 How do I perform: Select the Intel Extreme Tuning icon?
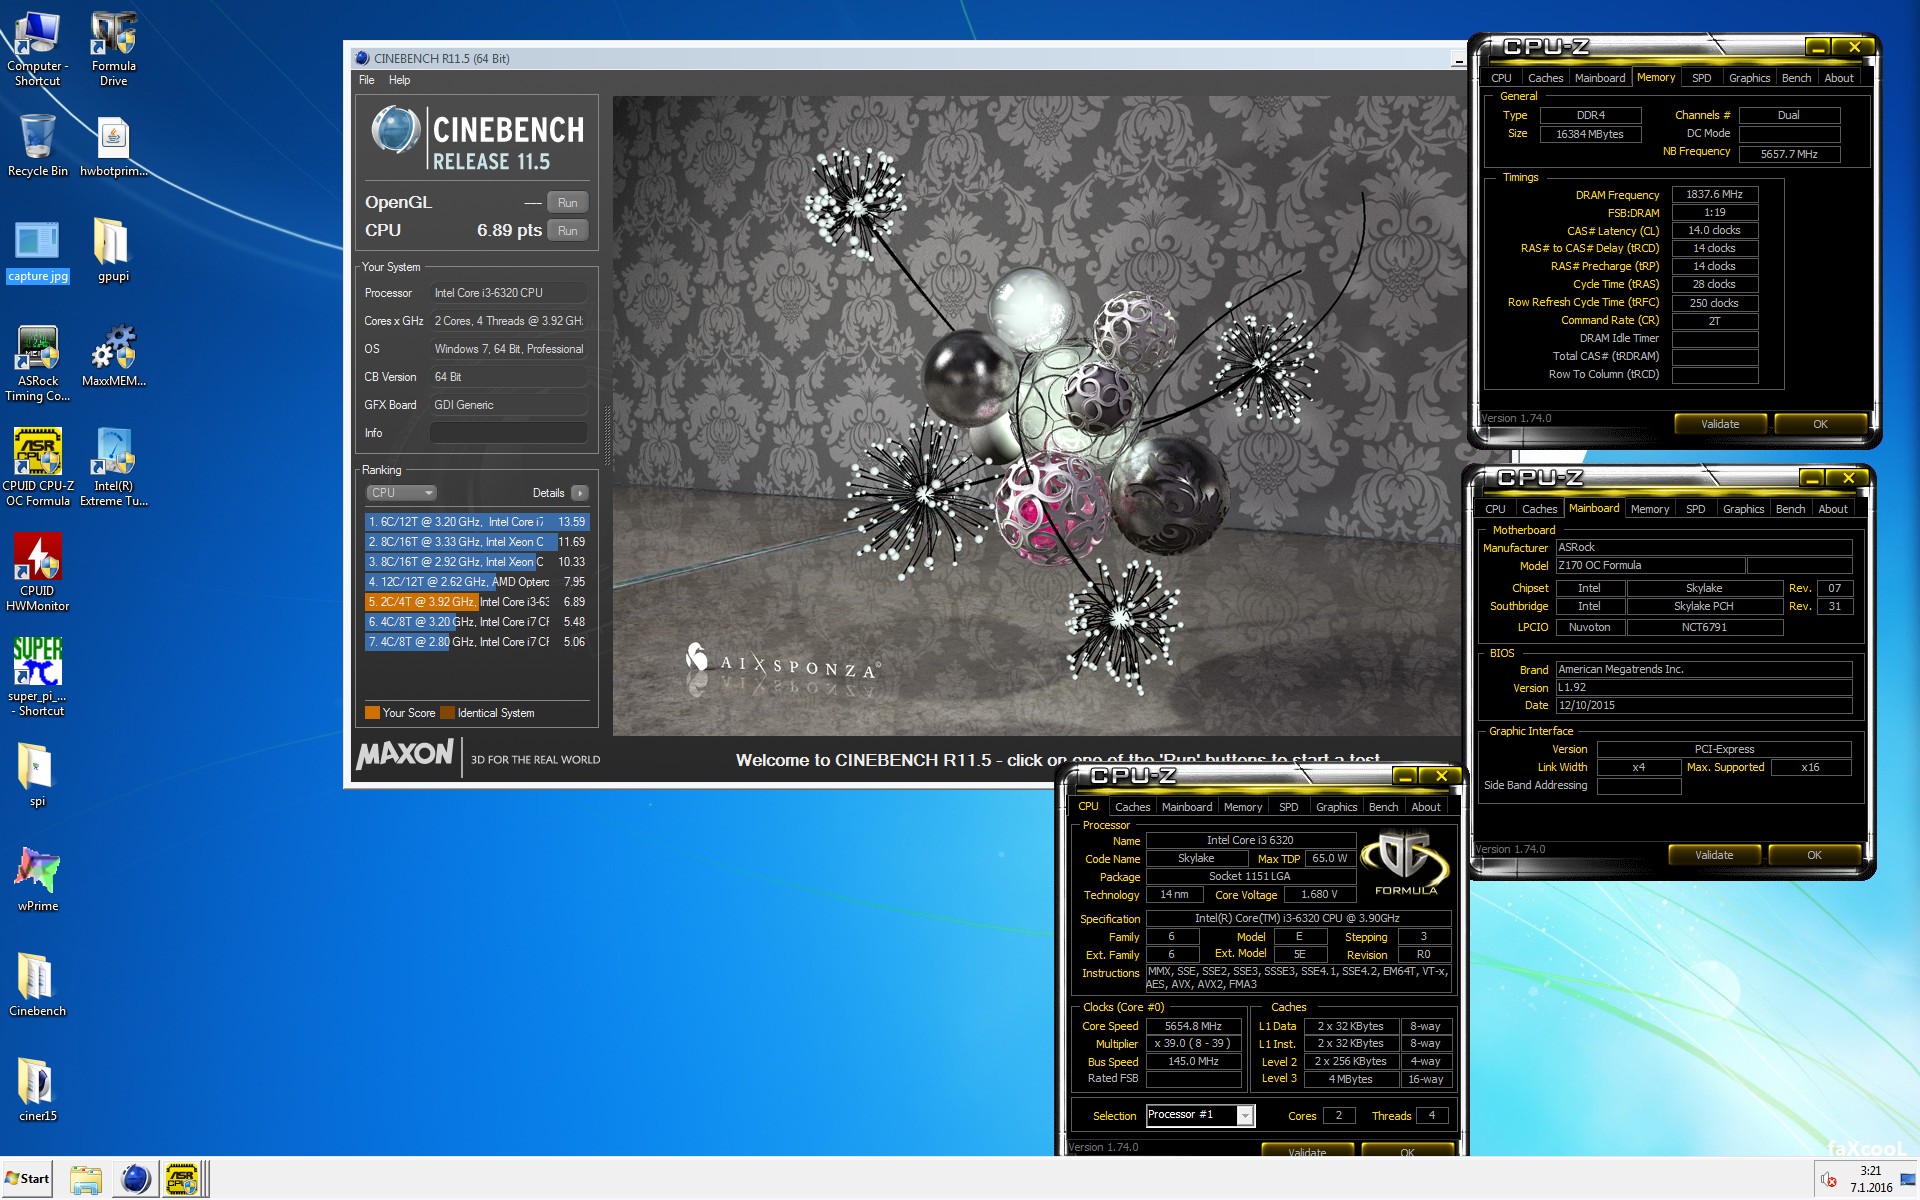coord(113,468)
